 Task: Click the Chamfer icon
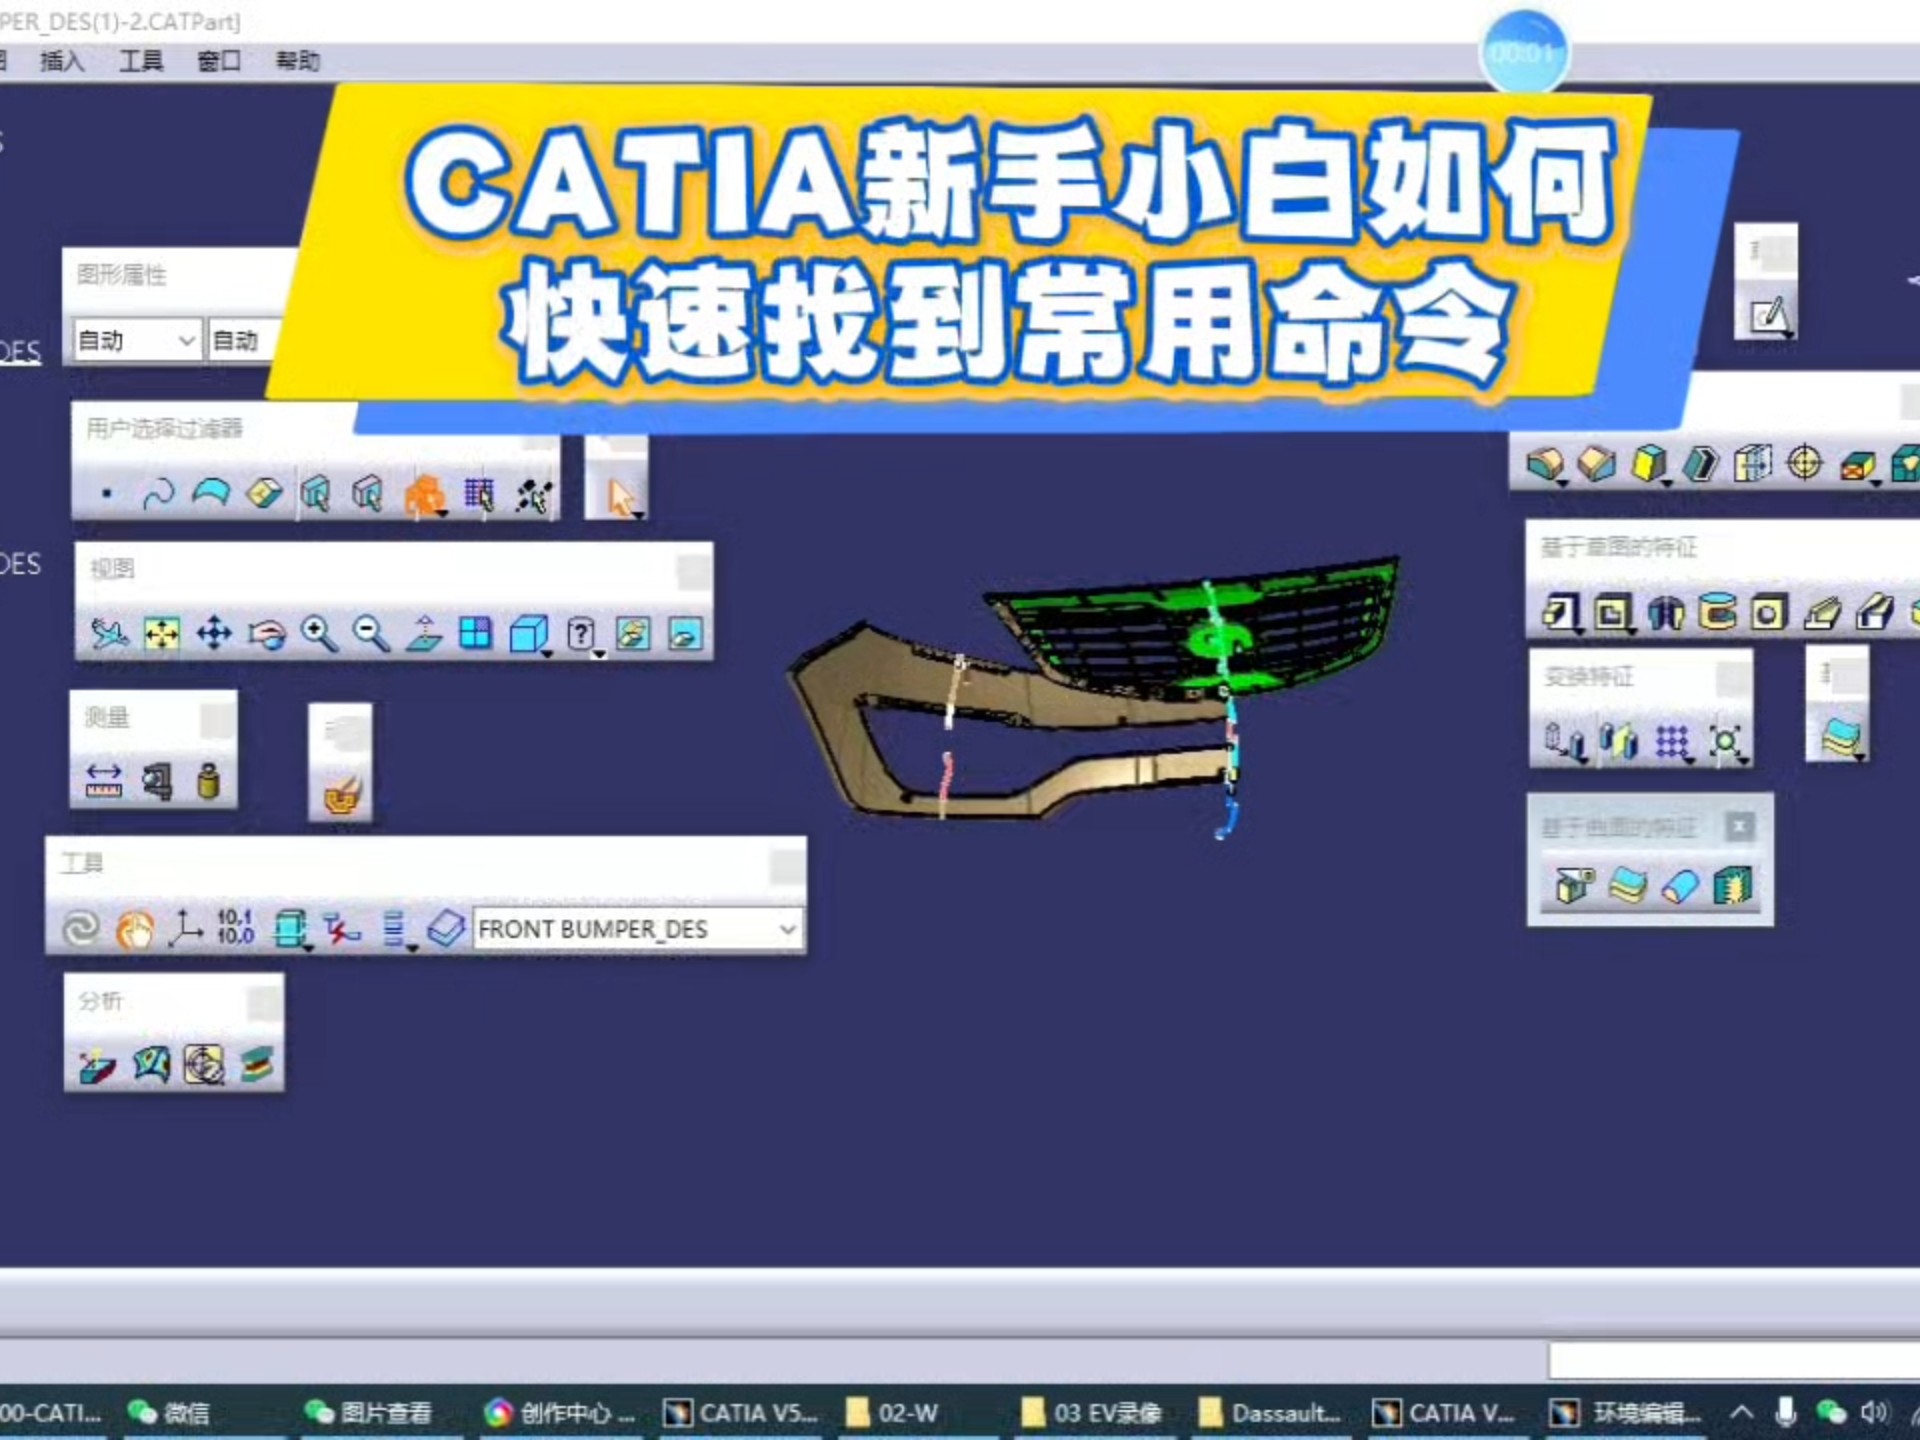[x=1597, y=465]
